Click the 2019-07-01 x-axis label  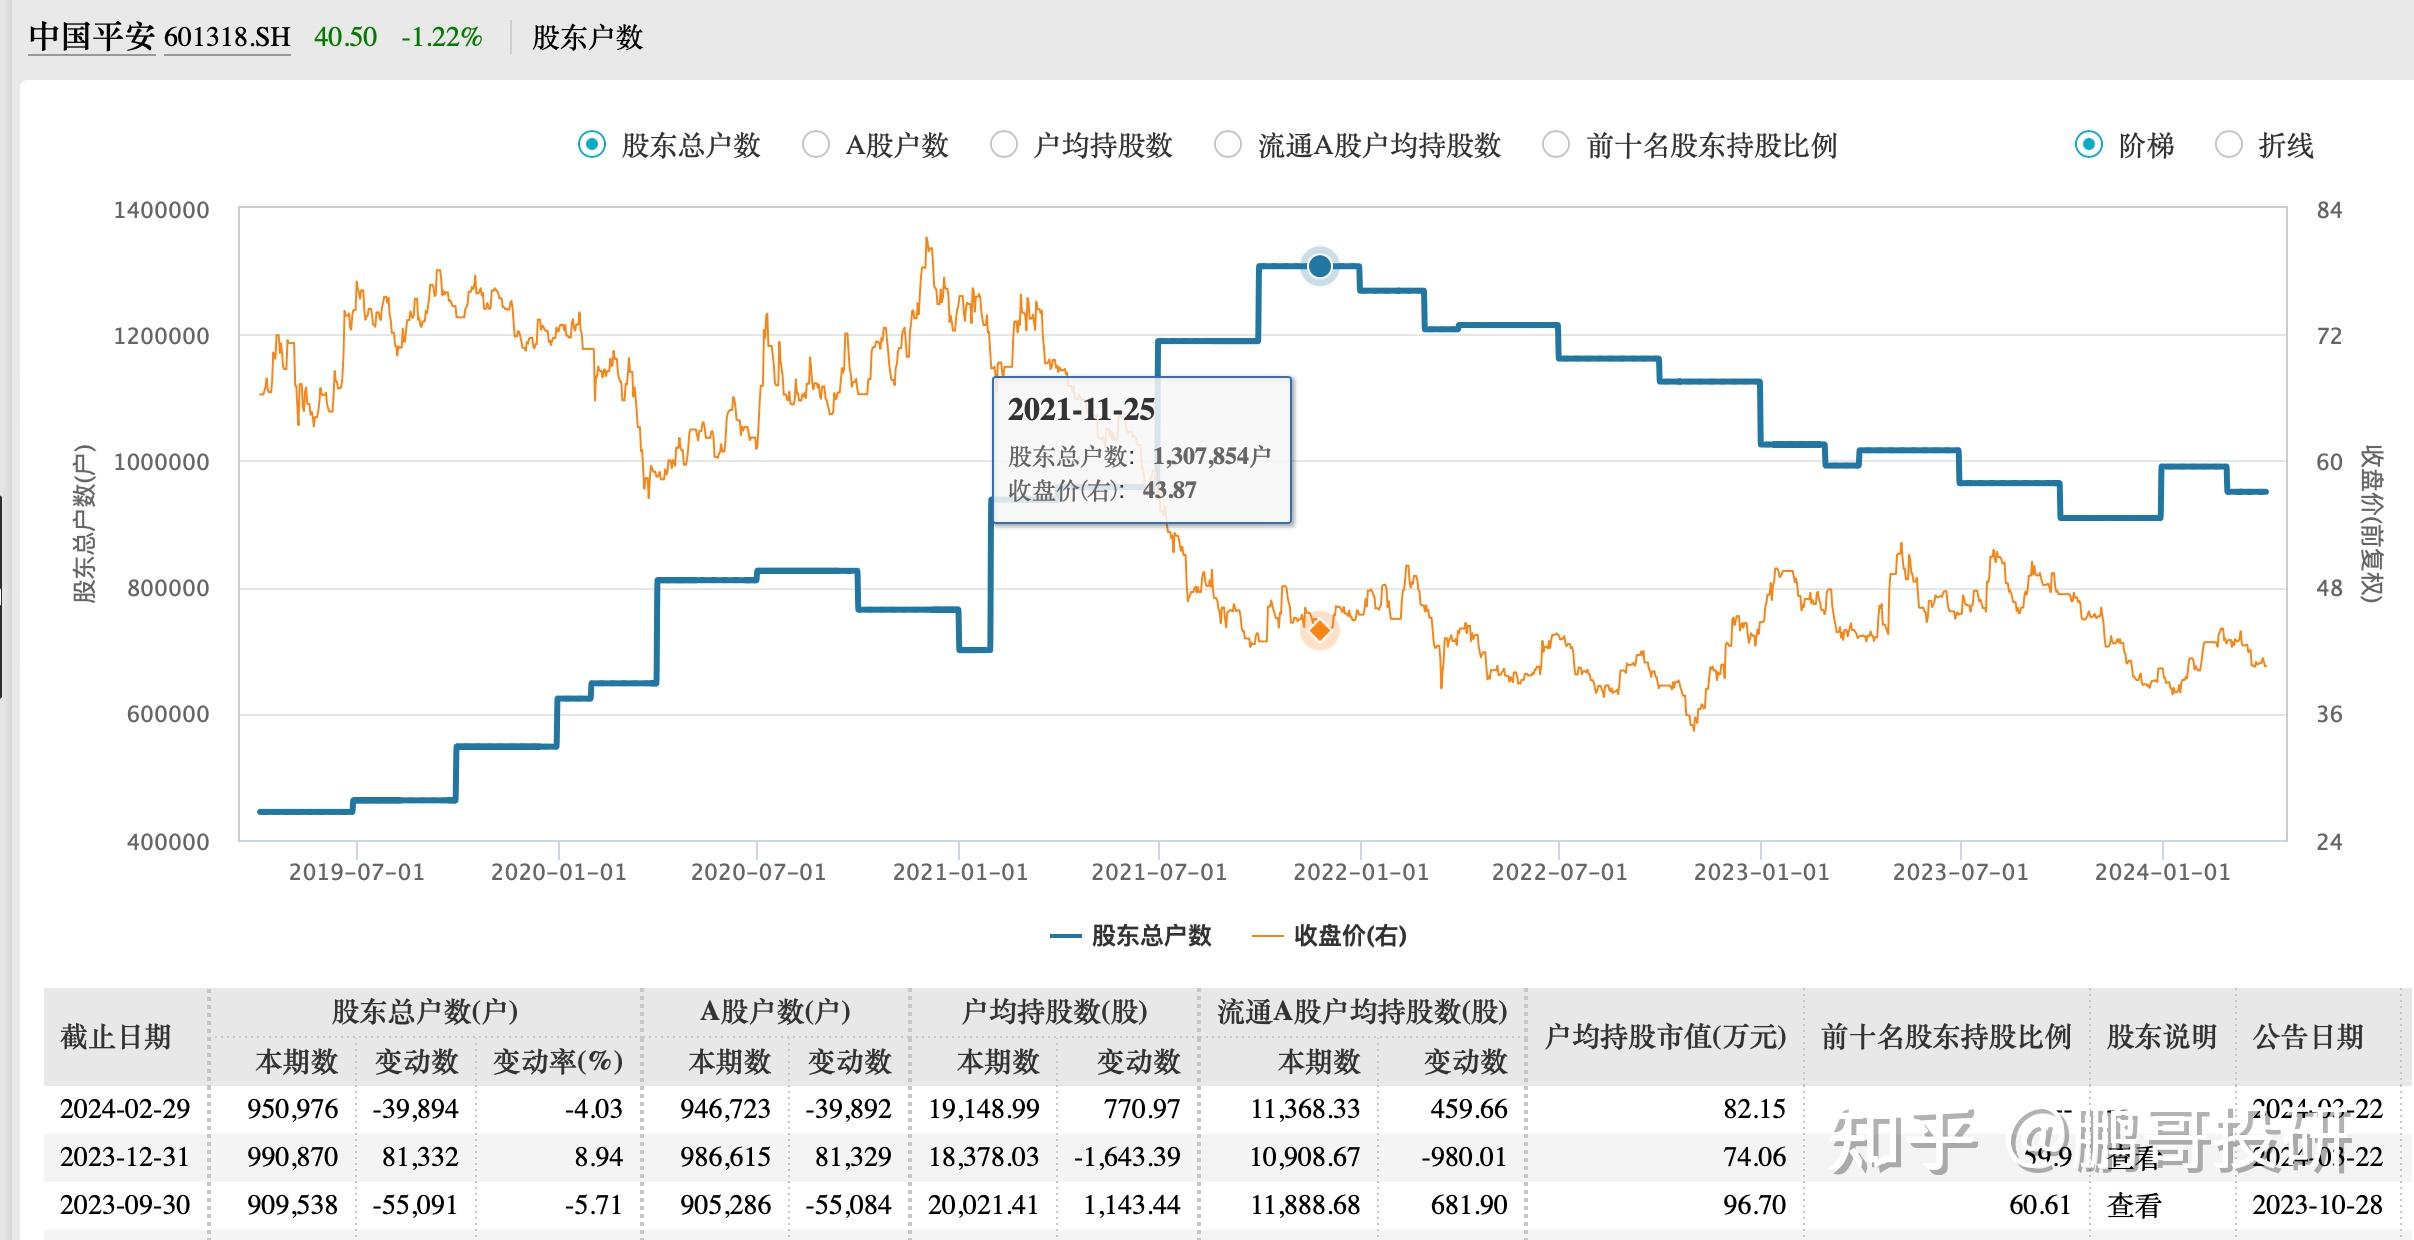coord(357,872)
